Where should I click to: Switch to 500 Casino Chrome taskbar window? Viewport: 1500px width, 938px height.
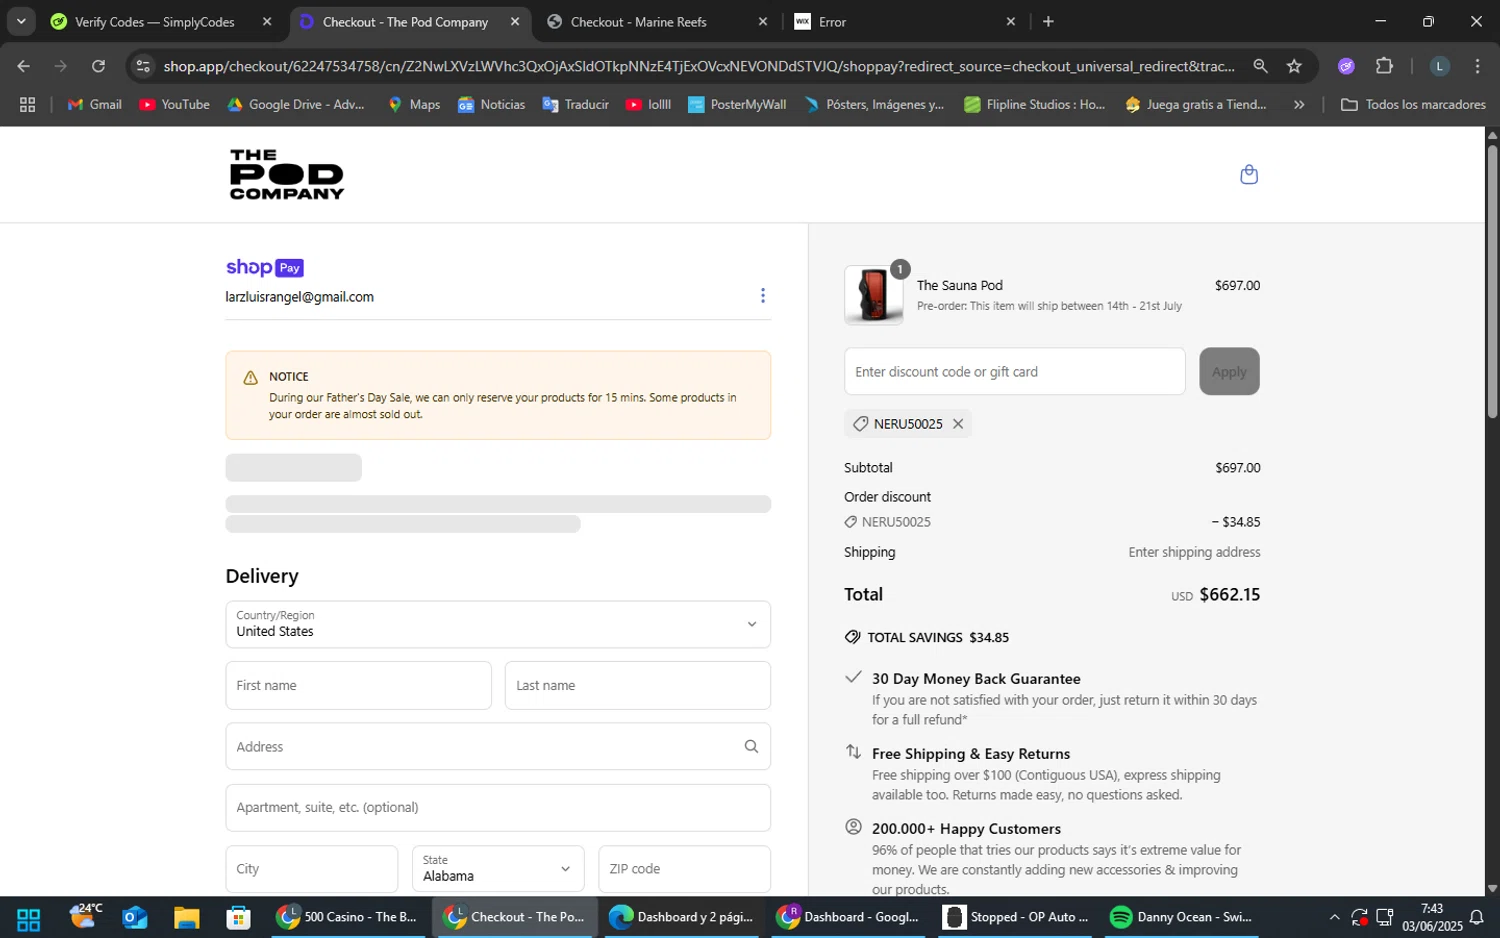pos(347,918)
